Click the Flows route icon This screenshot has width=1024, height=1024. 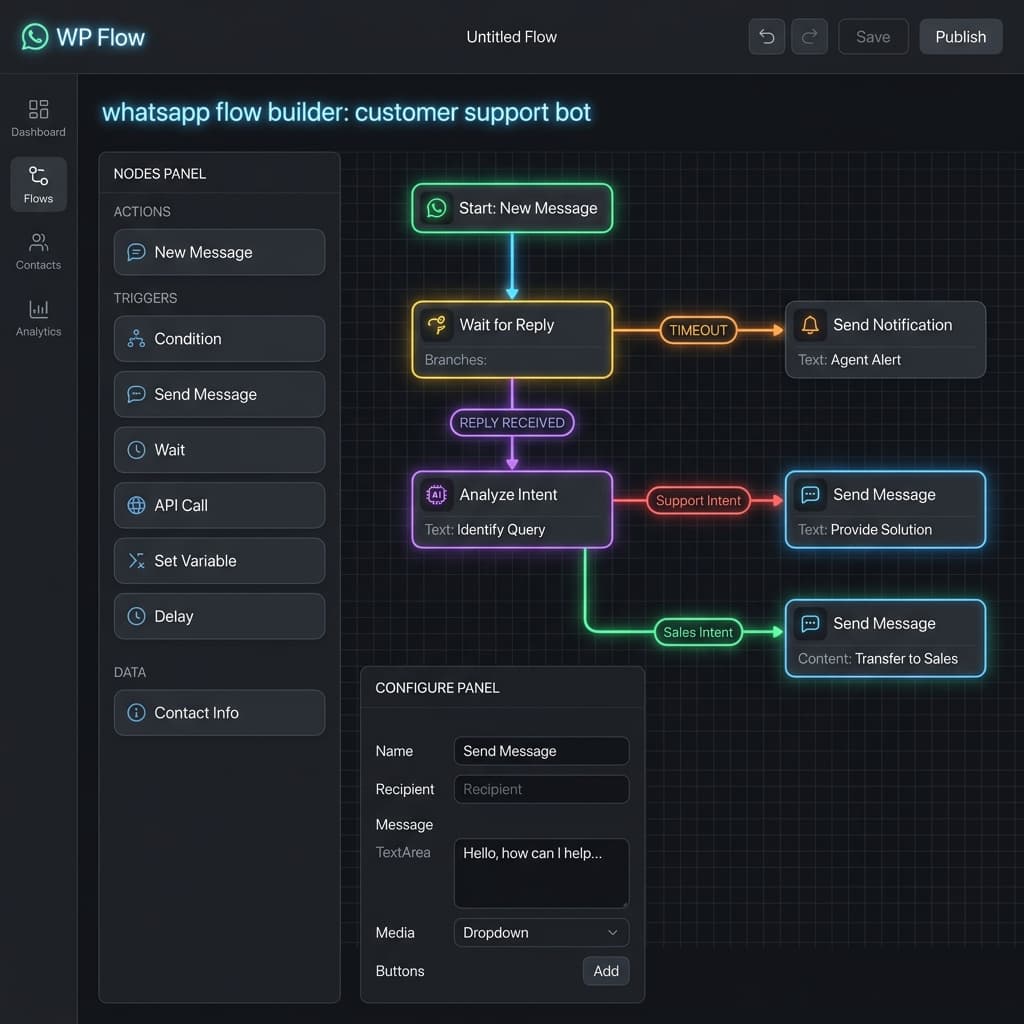[39, 175]
